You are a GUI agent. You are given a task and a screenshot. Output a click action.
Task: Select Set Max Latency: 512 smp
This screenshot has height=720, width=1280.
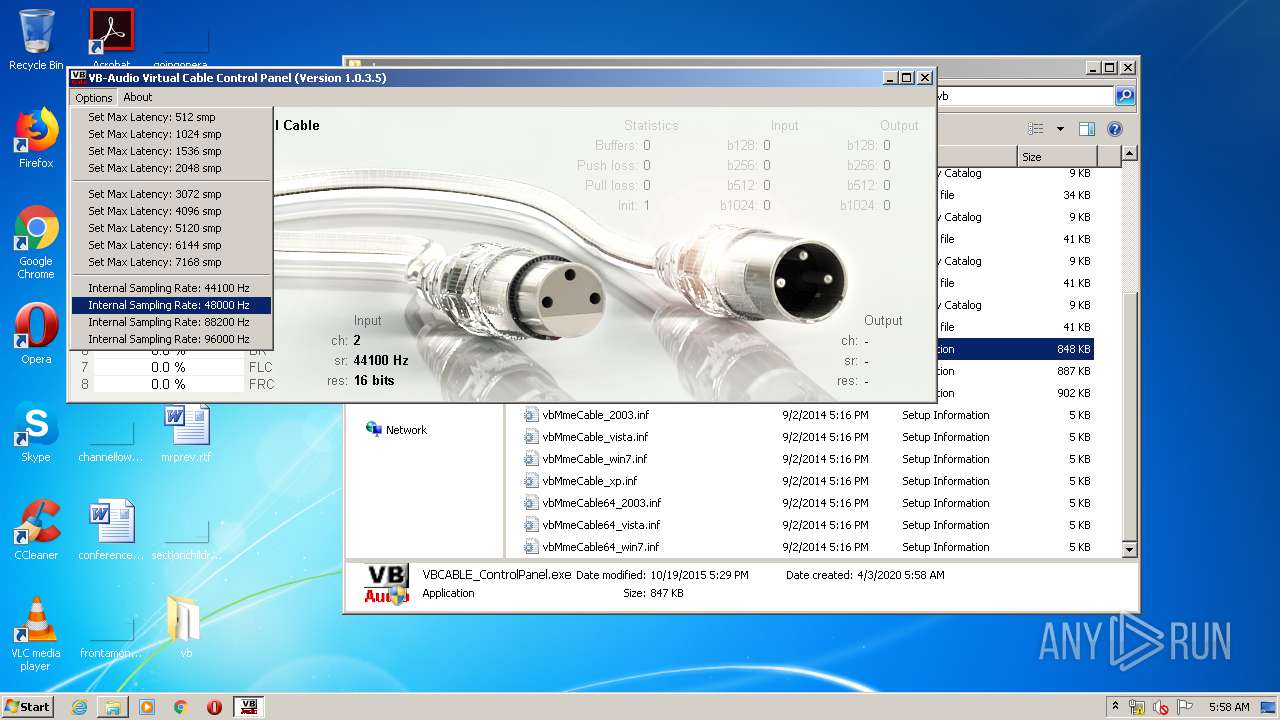click(x=171, y=117)
